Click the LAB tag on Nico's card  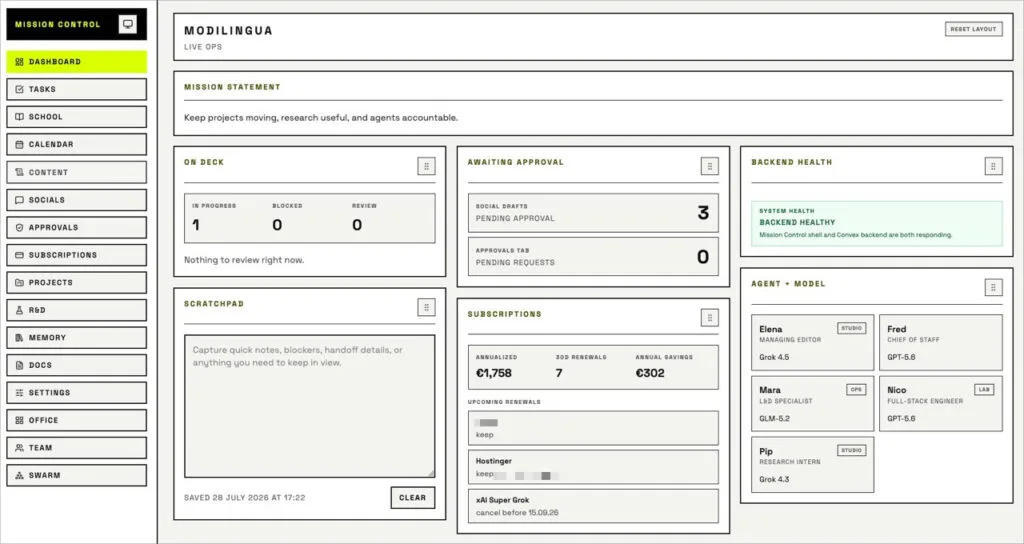click(x=984, y=389)
